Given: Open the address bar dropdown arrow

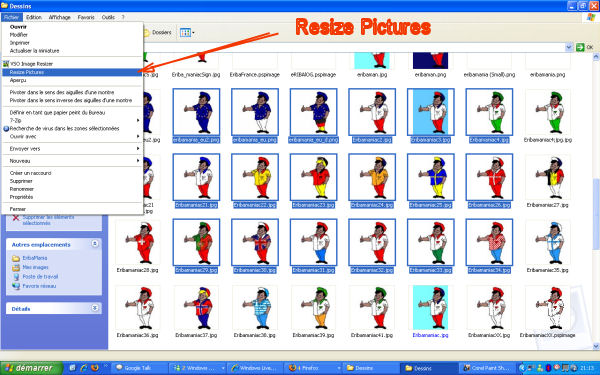Looking at the screenshot, I should point(569,47).
